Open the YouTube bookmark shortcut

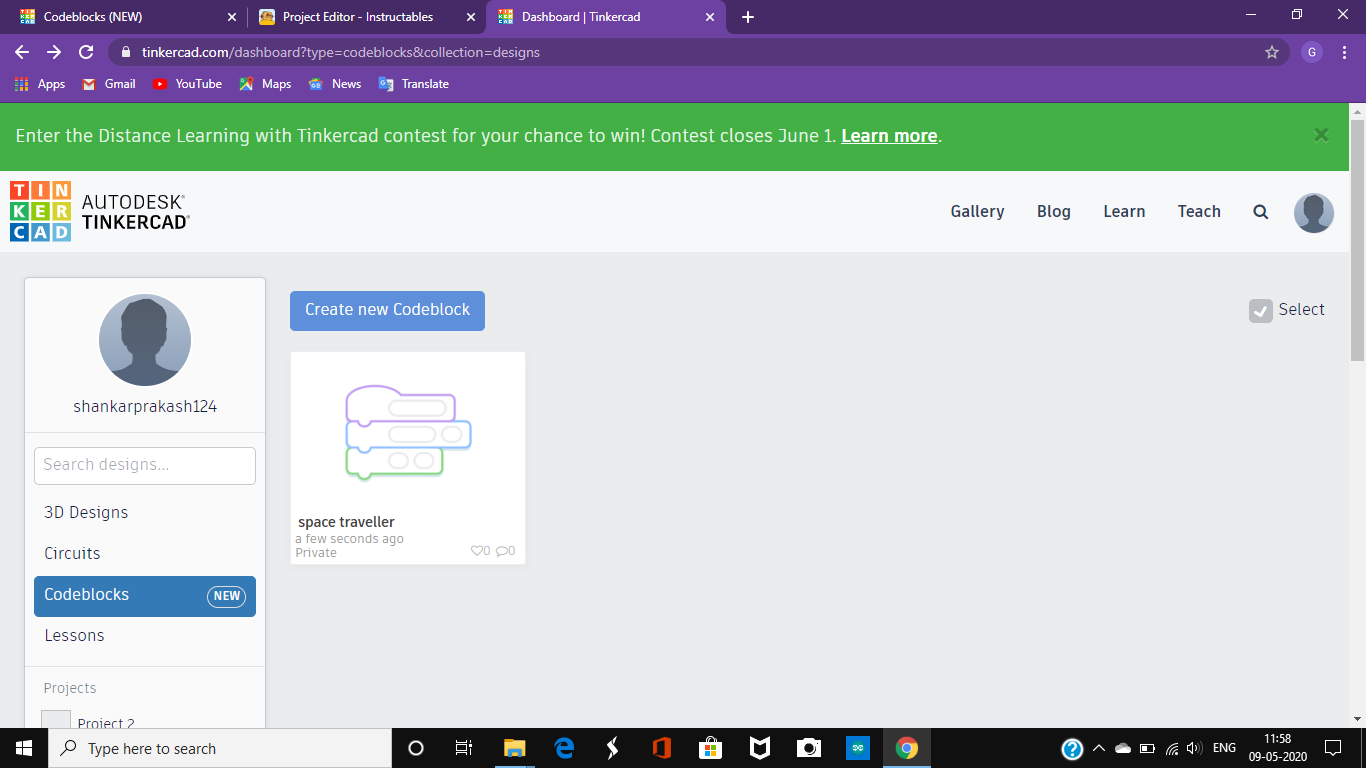point(186,84)
